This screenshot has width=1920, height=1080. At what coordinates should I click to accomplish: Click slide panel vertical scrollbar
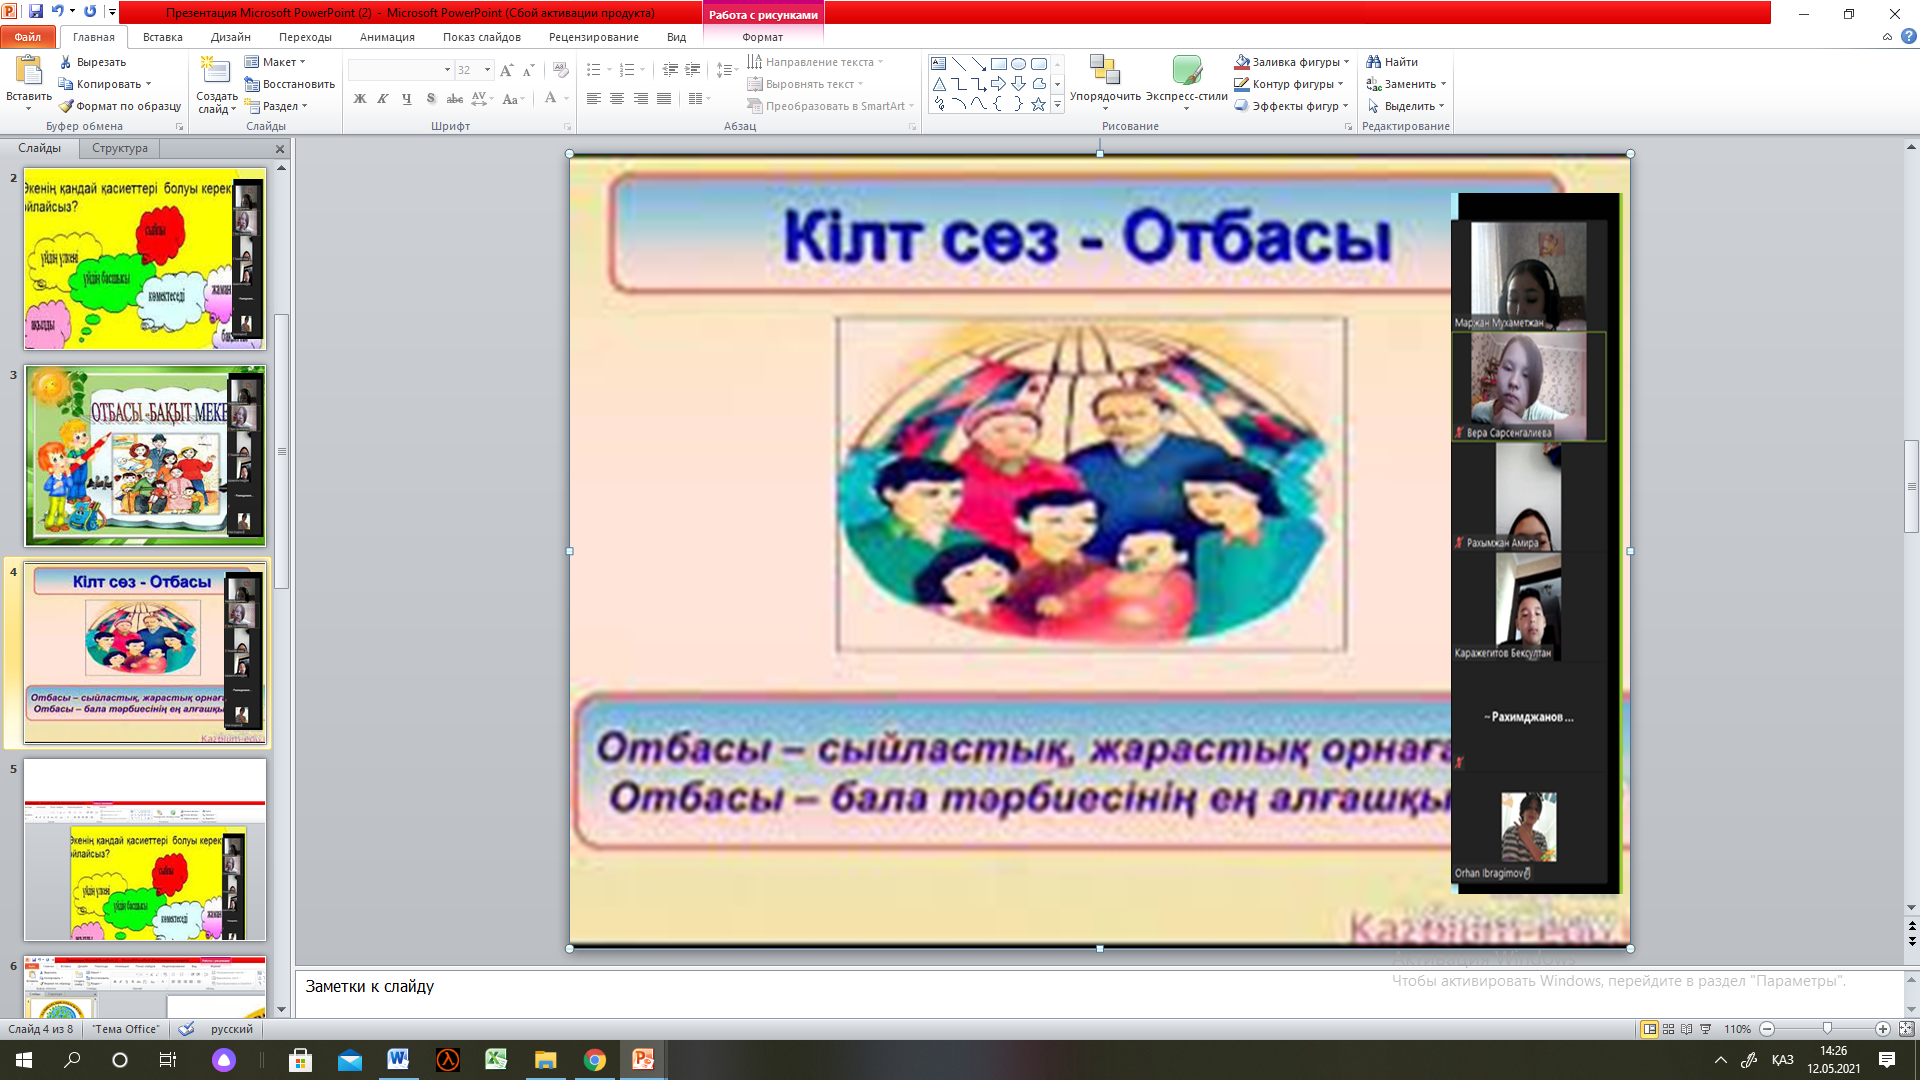tap(282, 452)
